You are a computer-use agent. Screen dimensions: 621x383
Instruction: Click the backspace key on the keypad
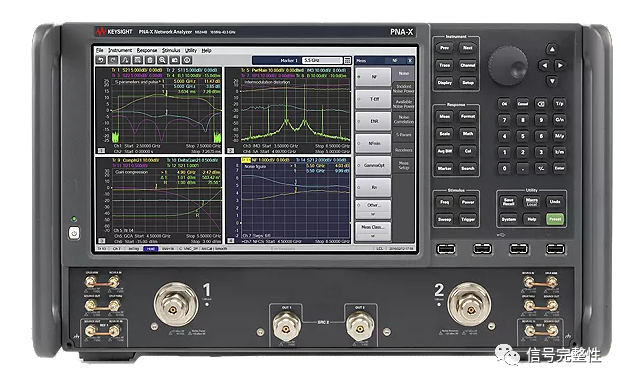[541, 104]
